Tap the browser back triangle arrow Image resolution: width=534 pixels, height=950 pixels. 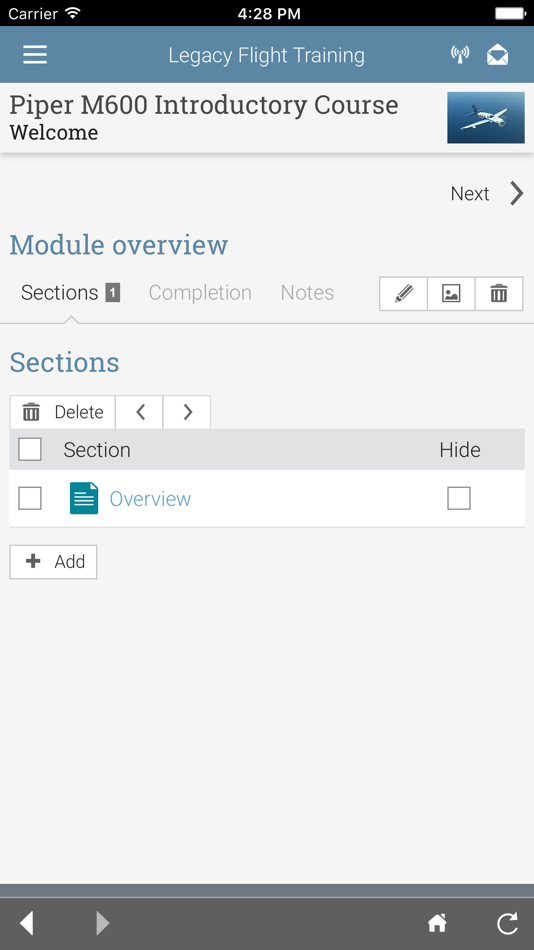(27, 923)
